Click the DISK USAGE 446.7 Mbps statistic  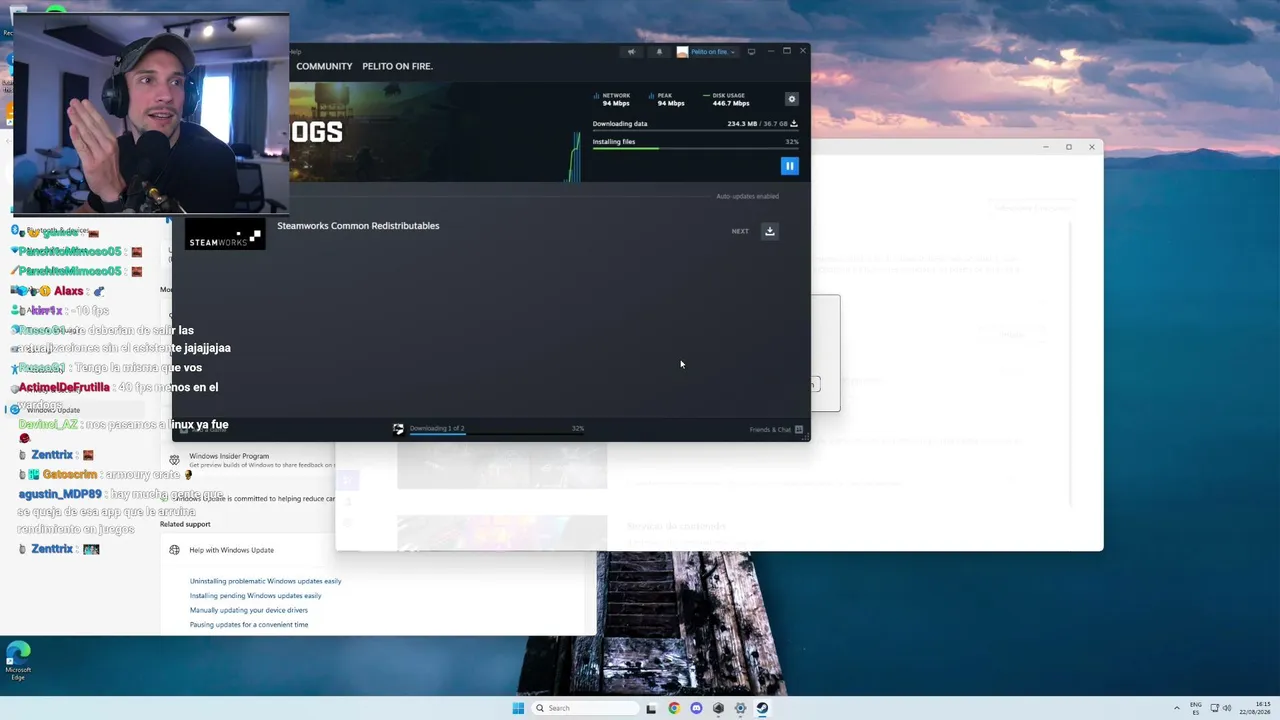click(x=727, y=99)
